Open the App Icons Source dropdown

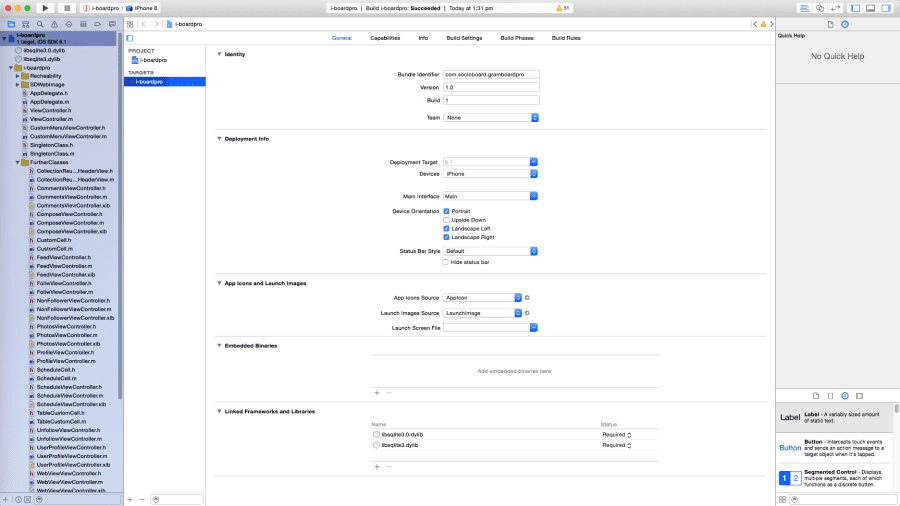point(482,298)
